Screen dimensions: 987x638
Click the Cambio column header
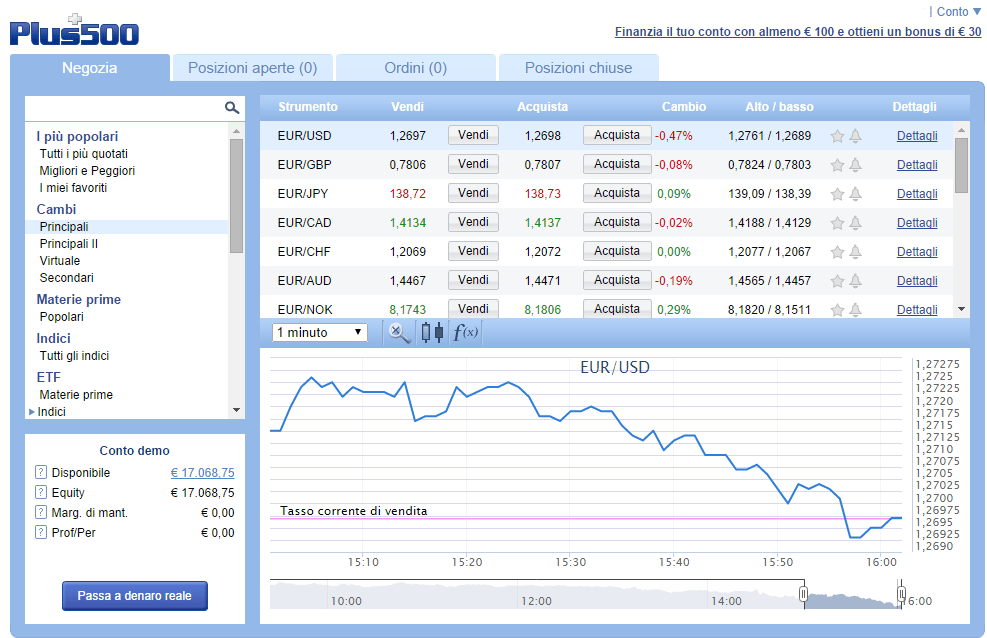click(x=684, y=107)
